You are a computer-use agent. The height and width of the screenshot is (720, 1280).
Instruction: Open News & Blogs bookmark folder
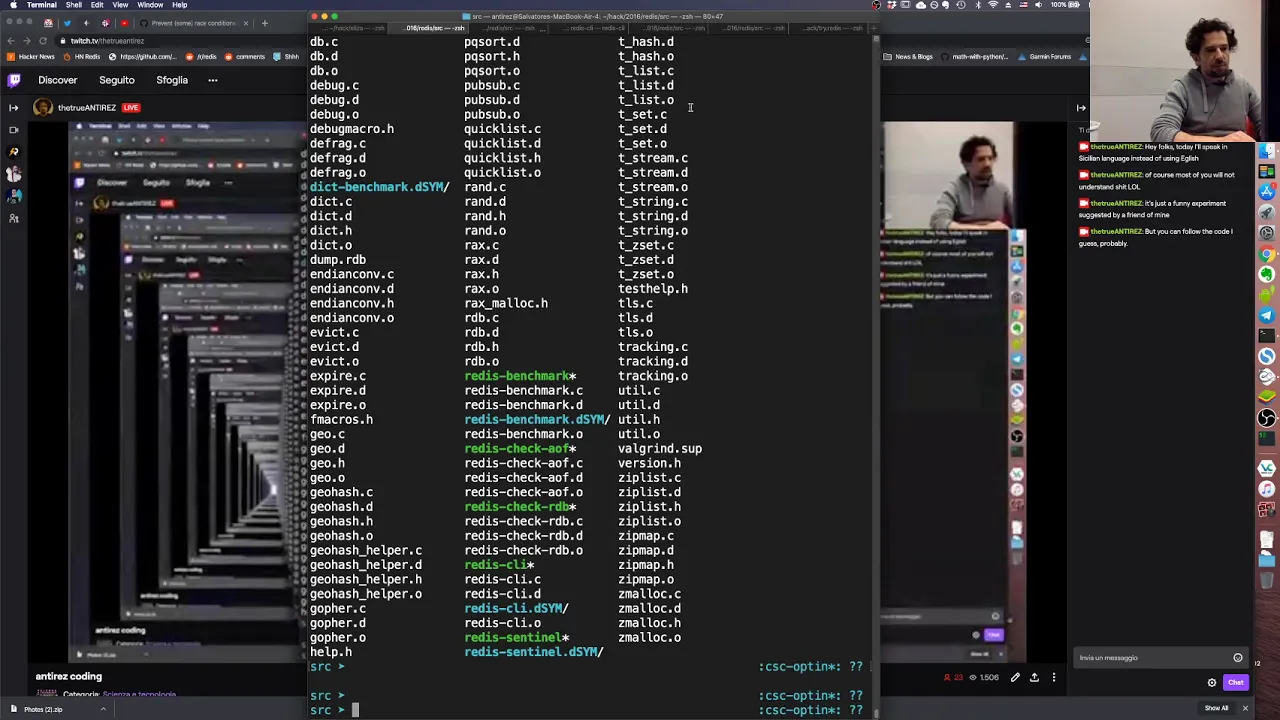point(909,57)
